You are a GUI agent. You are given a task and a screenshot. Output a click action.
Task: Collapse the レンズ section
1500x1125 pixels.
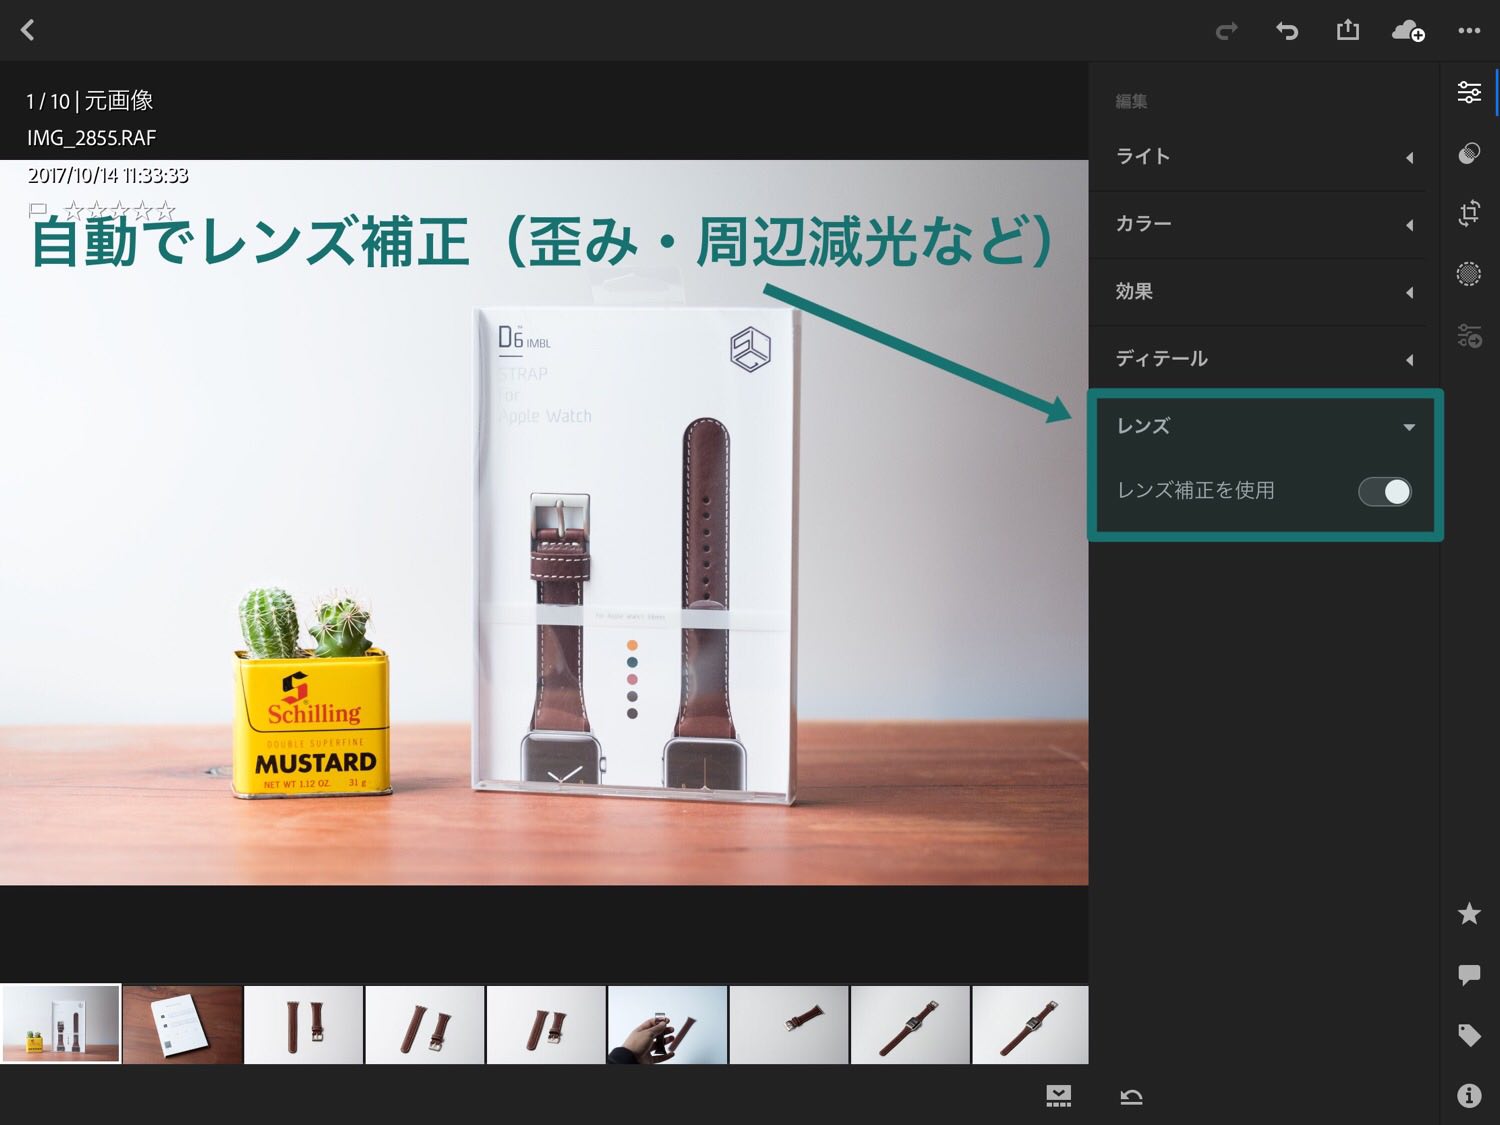[x=1264, y=426]
